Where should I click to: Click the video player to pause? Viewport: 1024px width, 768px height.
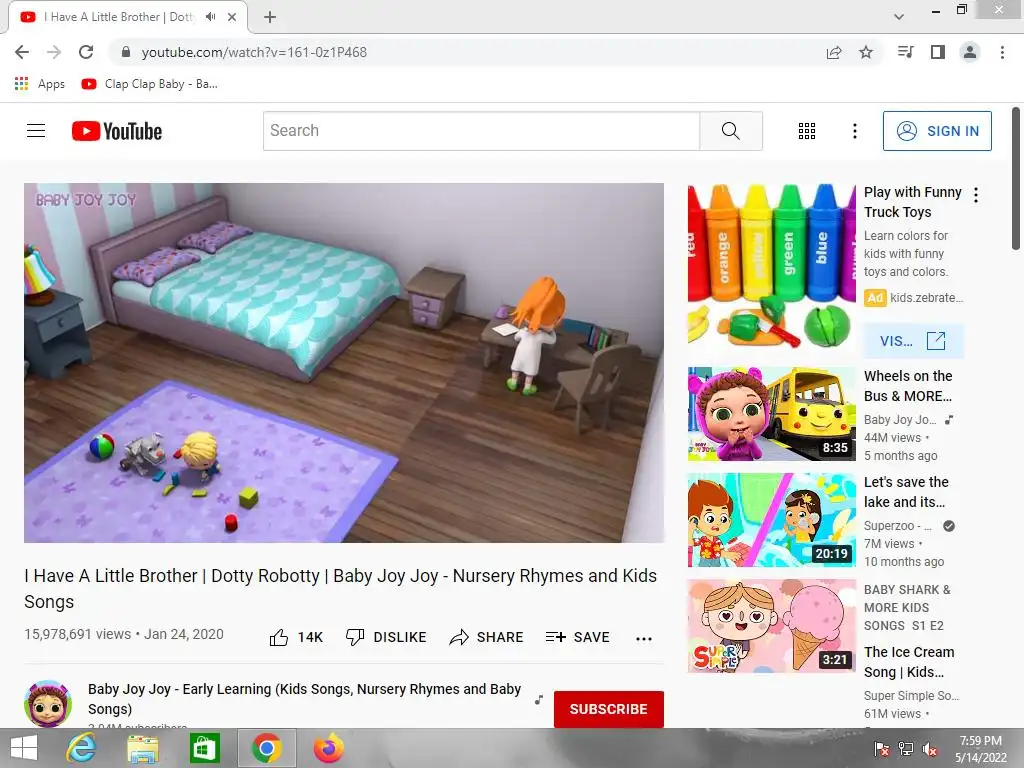344,362
